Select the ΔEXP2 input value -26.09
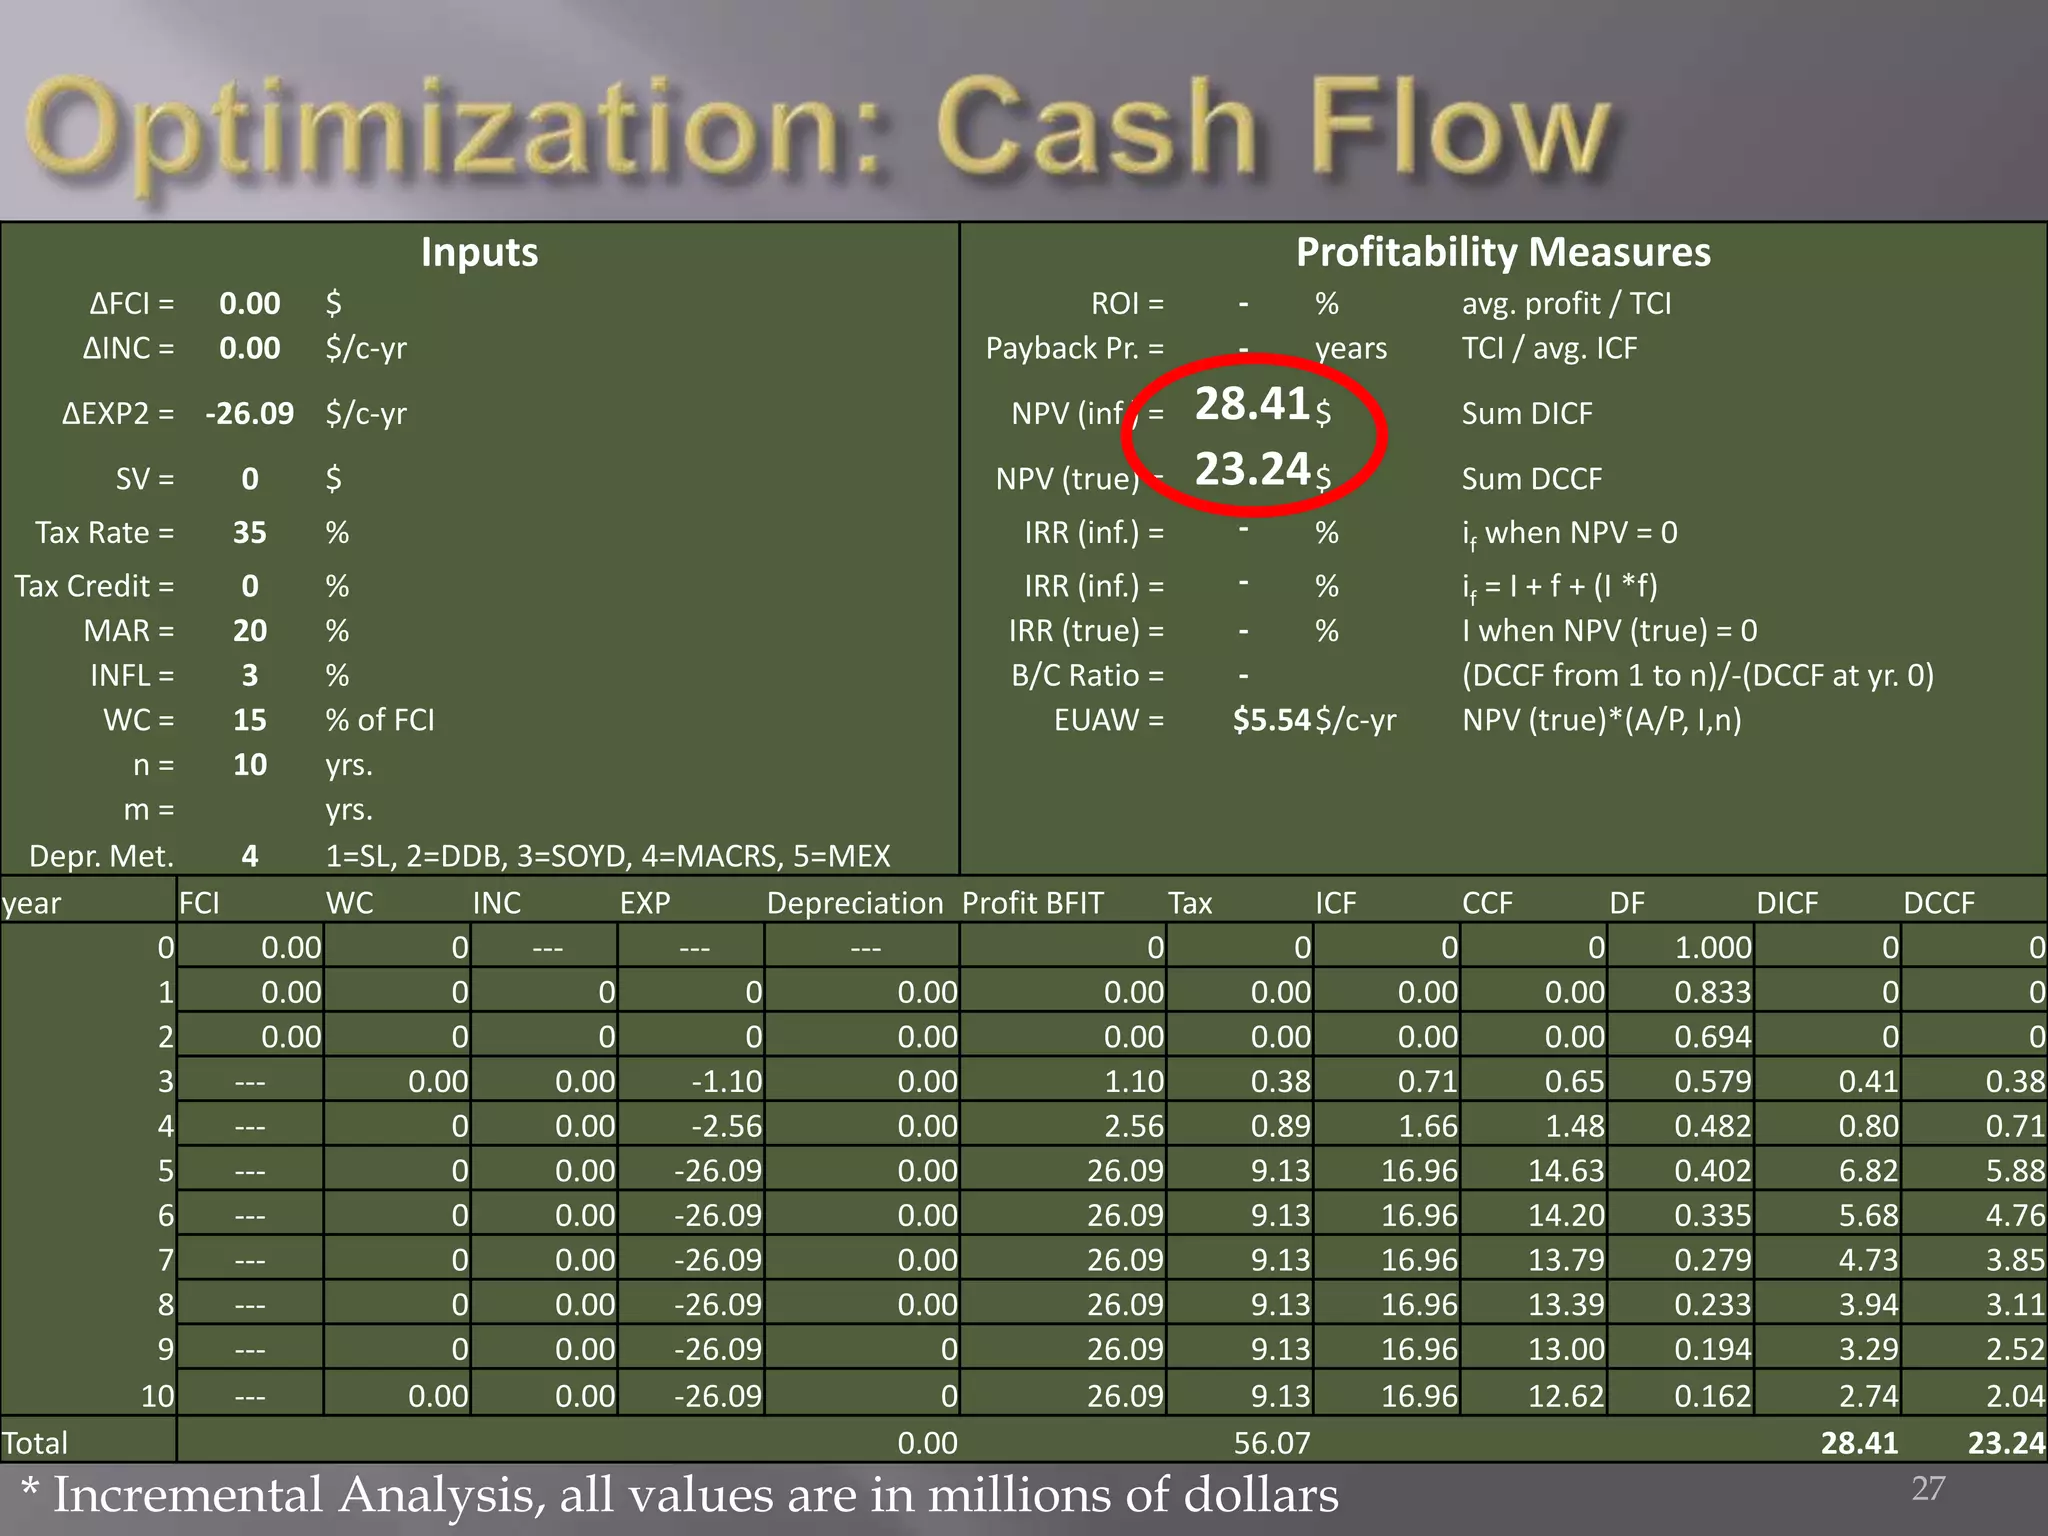Screen dimensions: 2048x1536 (249, 413)
